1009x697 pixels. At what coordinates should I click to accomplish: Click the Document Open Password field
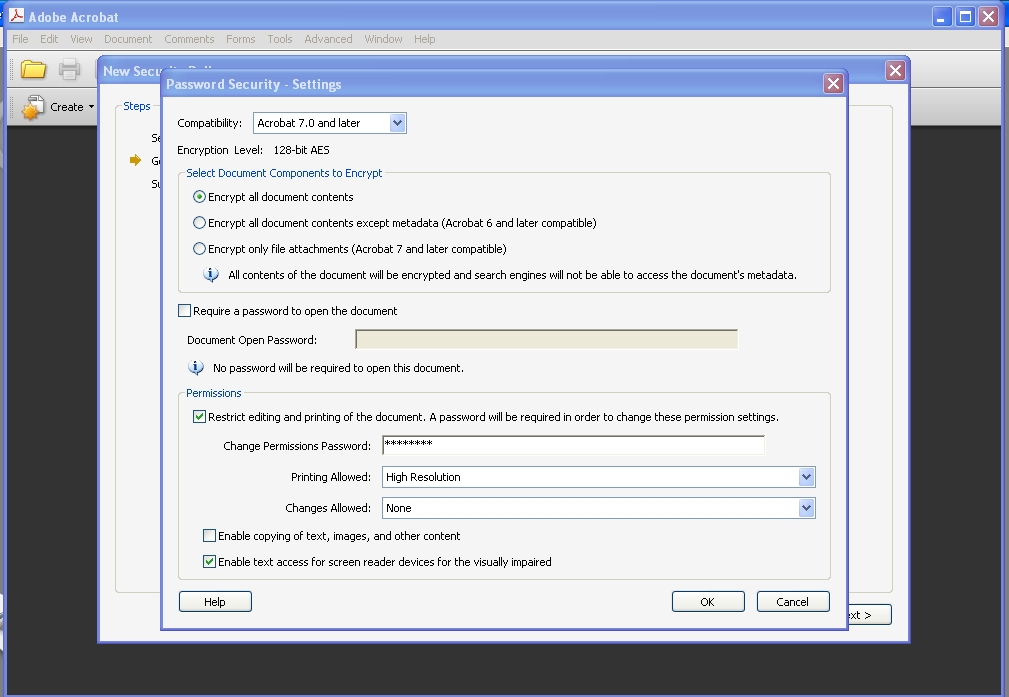pyautogui.click(x=546, y=339)
